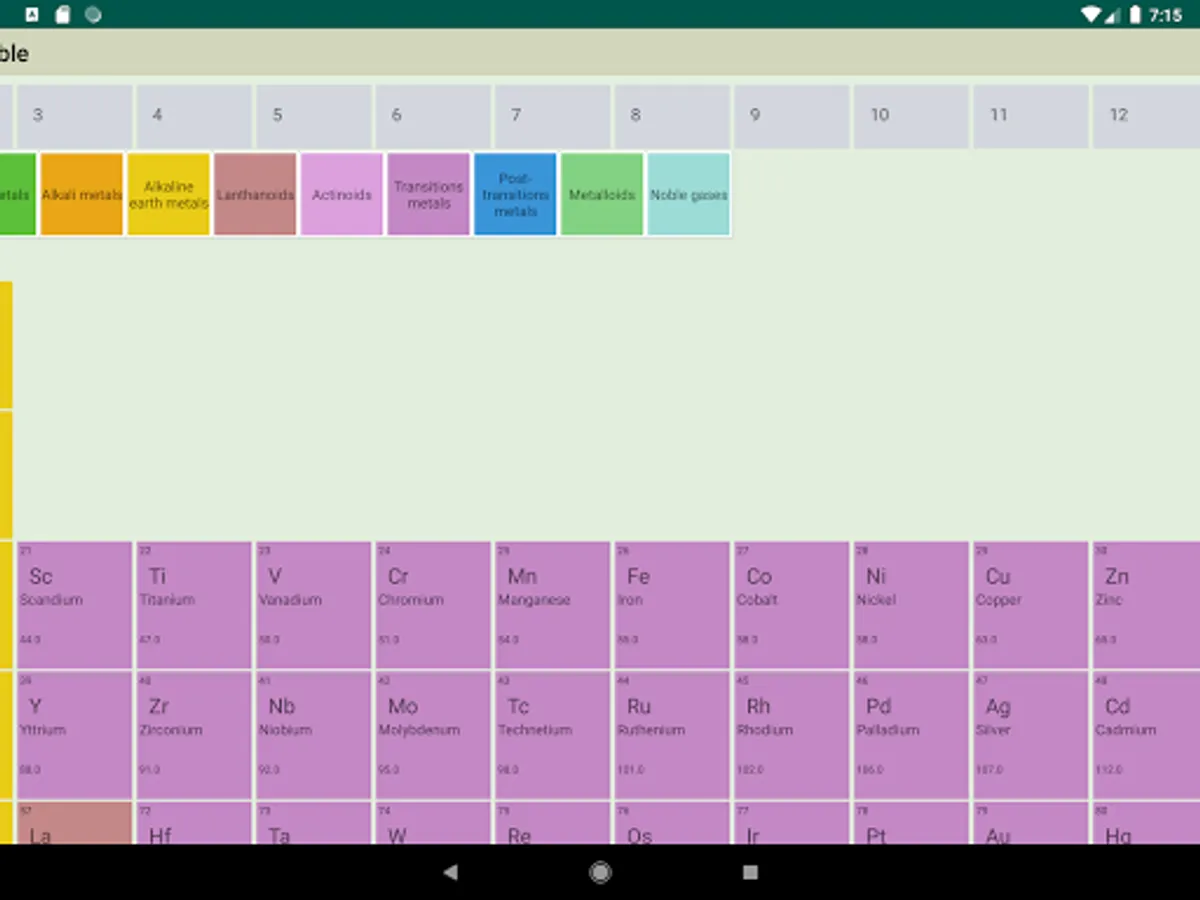Open the Silver (Ag) element tile
The width and height of the screenshot is (1200, 900).
pyautogui.click(x=1031, y=735)
